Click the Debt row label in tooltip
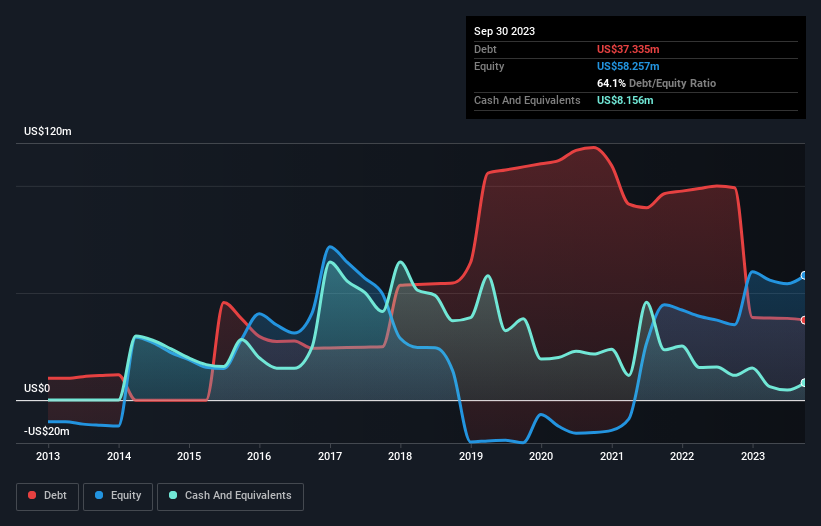 485,49
